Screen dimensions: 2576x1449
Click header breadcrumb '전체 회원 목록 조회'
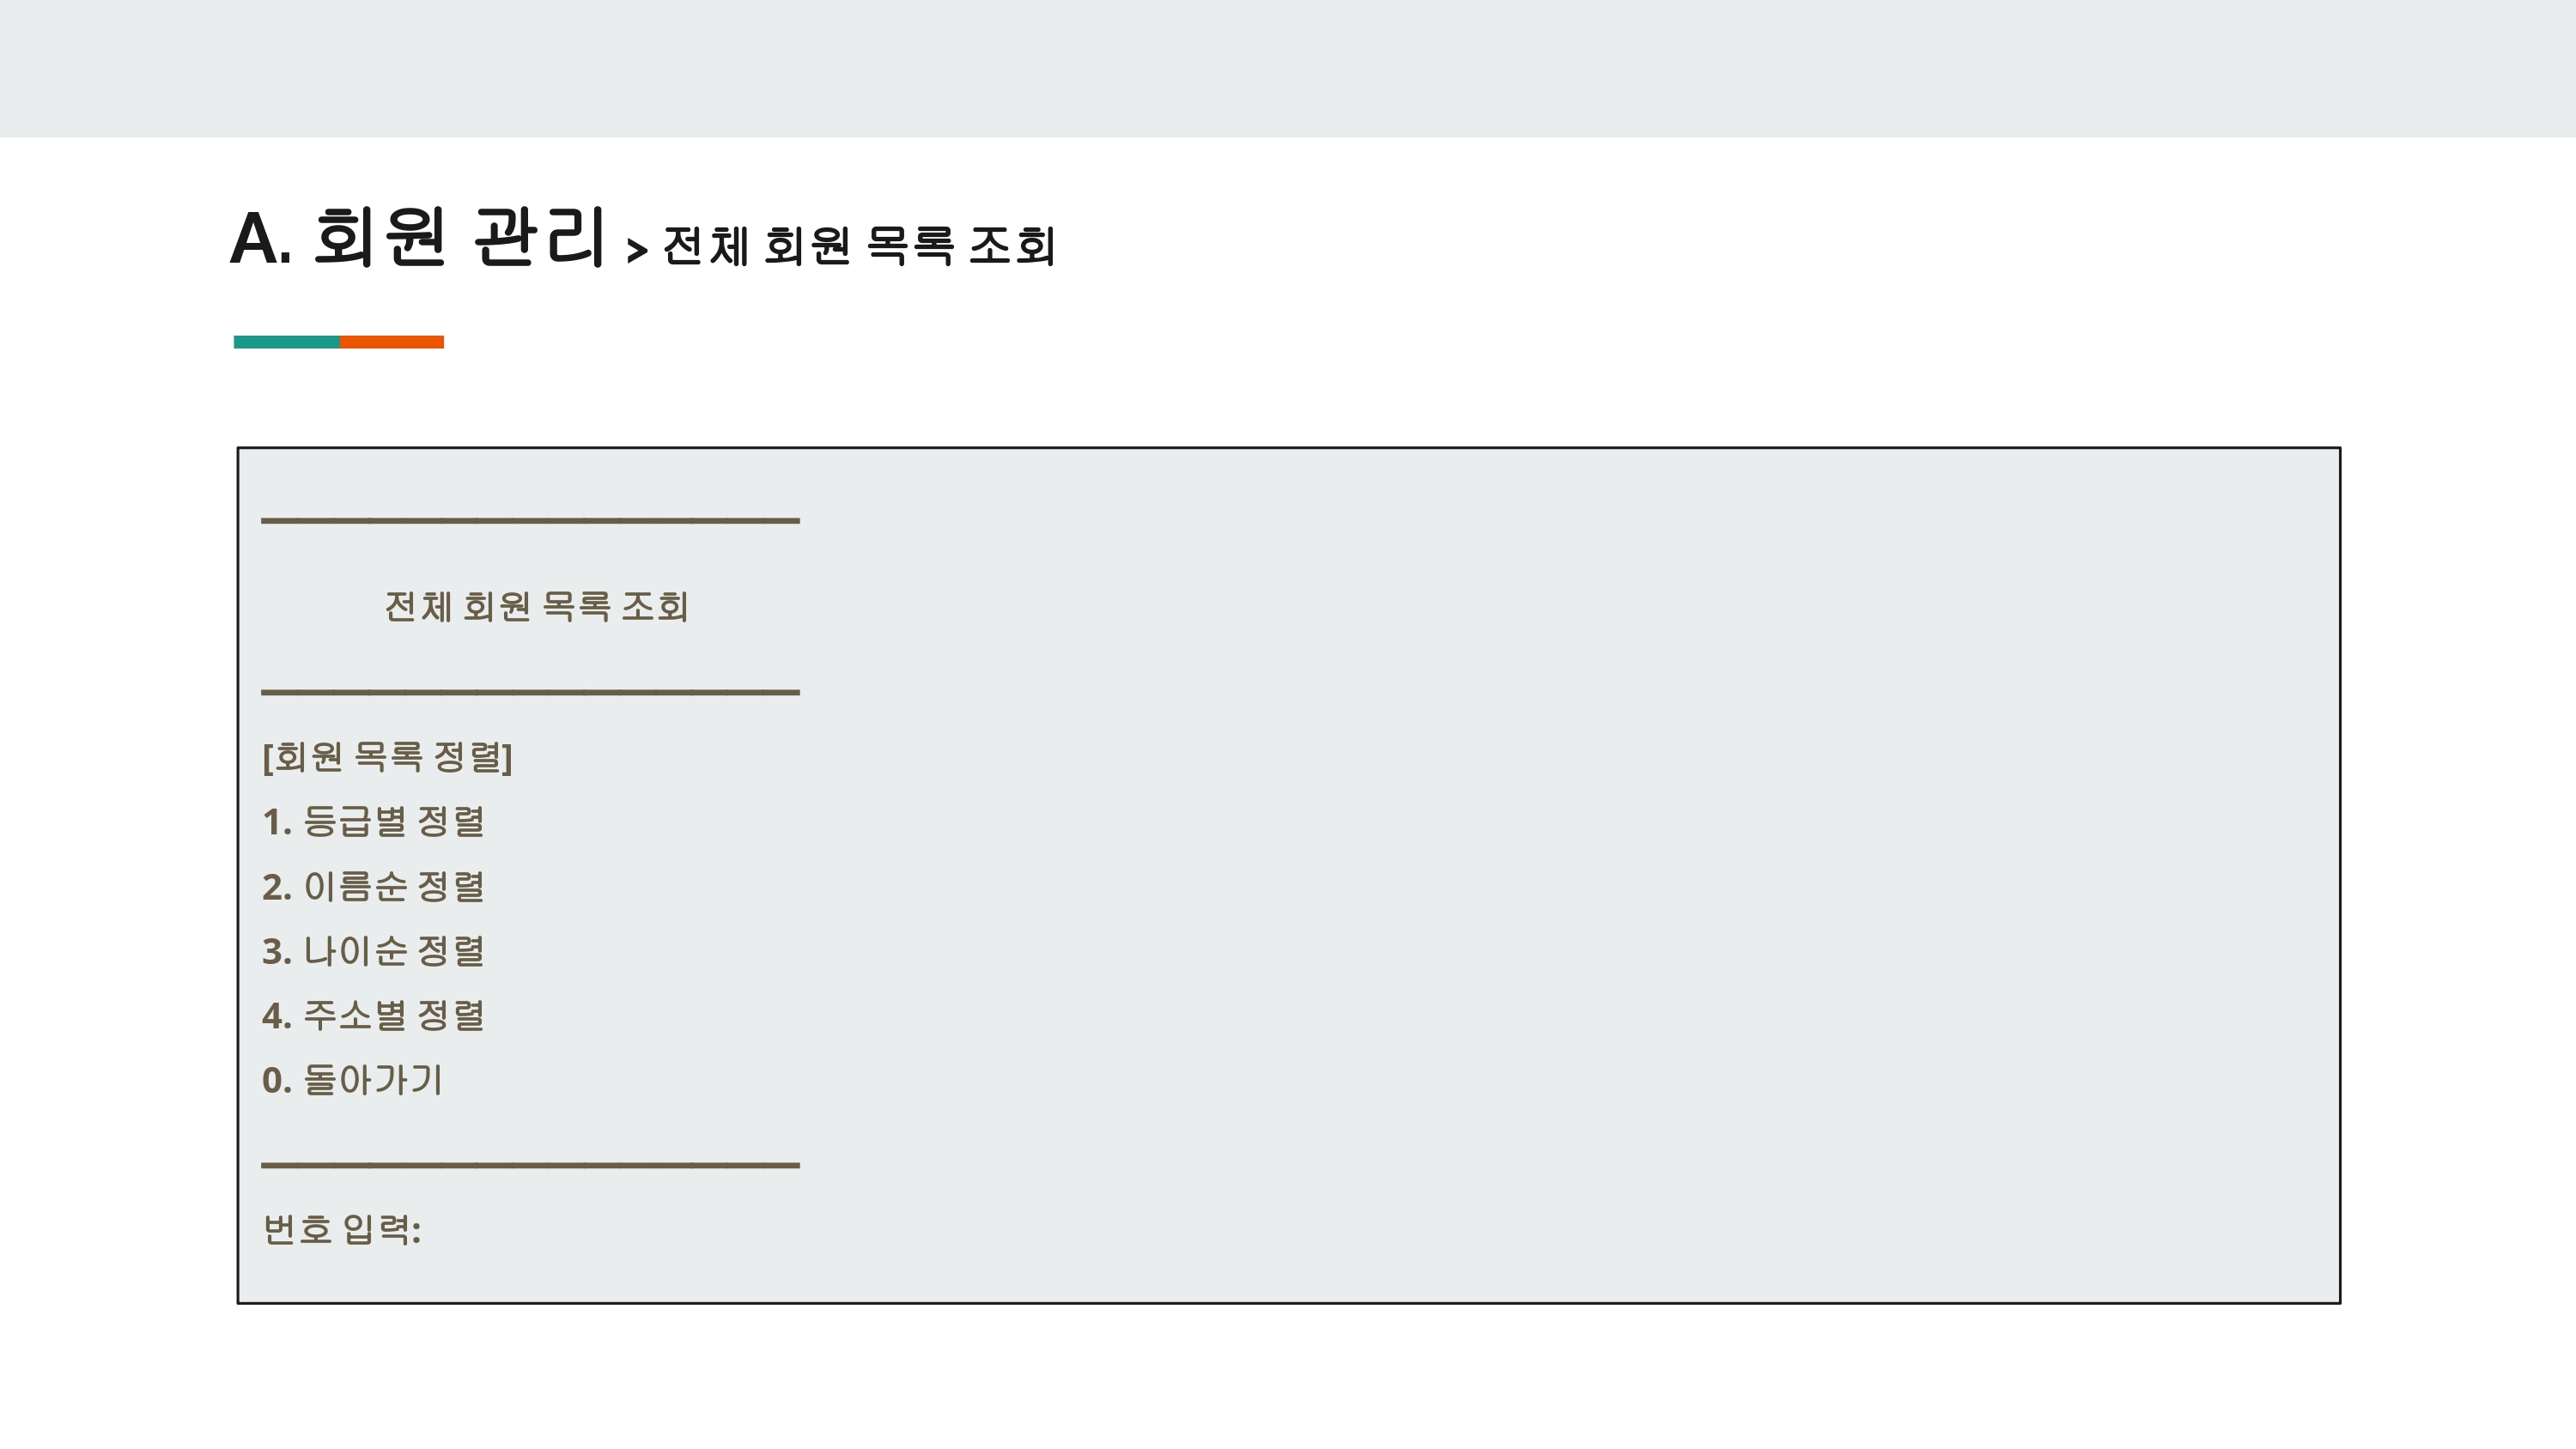[x=859, y=246]
